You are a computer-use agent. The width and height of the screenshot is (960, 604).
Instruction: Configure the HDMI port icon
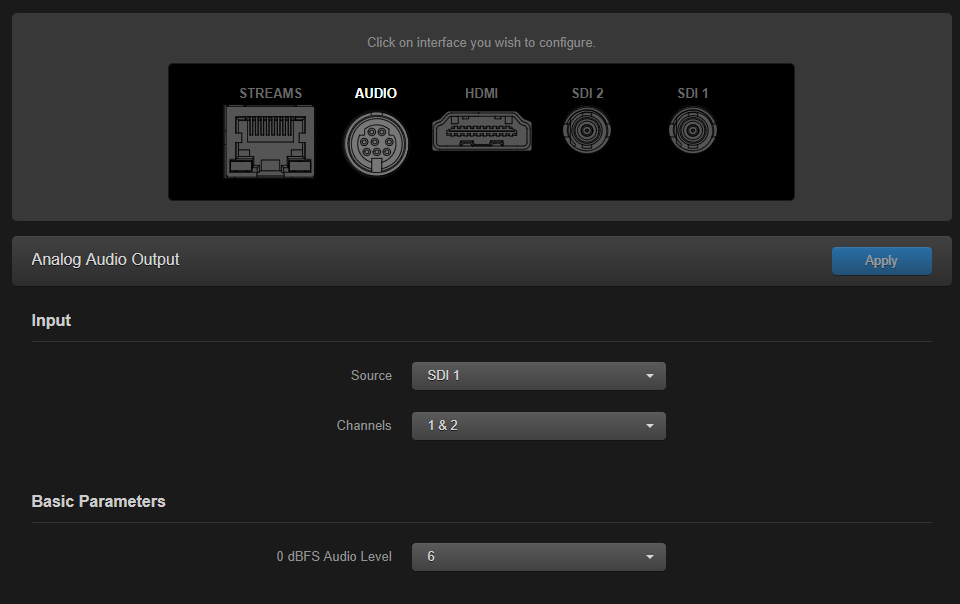[482, 130]
